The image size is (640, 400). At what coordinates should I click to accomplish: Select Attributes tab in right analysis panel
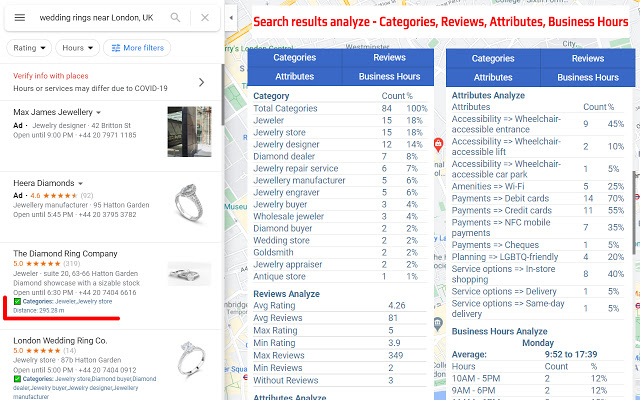click(493, 77)
